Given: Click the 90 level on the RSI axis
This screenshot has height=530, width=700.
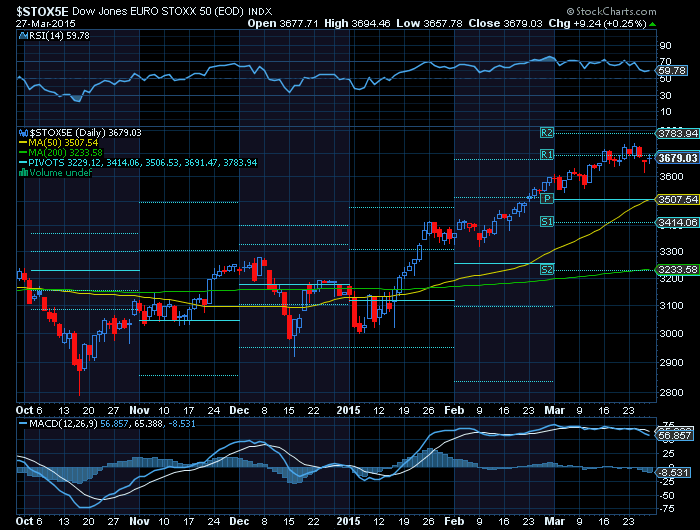Looking at the screenshot, I should point(665,46).
